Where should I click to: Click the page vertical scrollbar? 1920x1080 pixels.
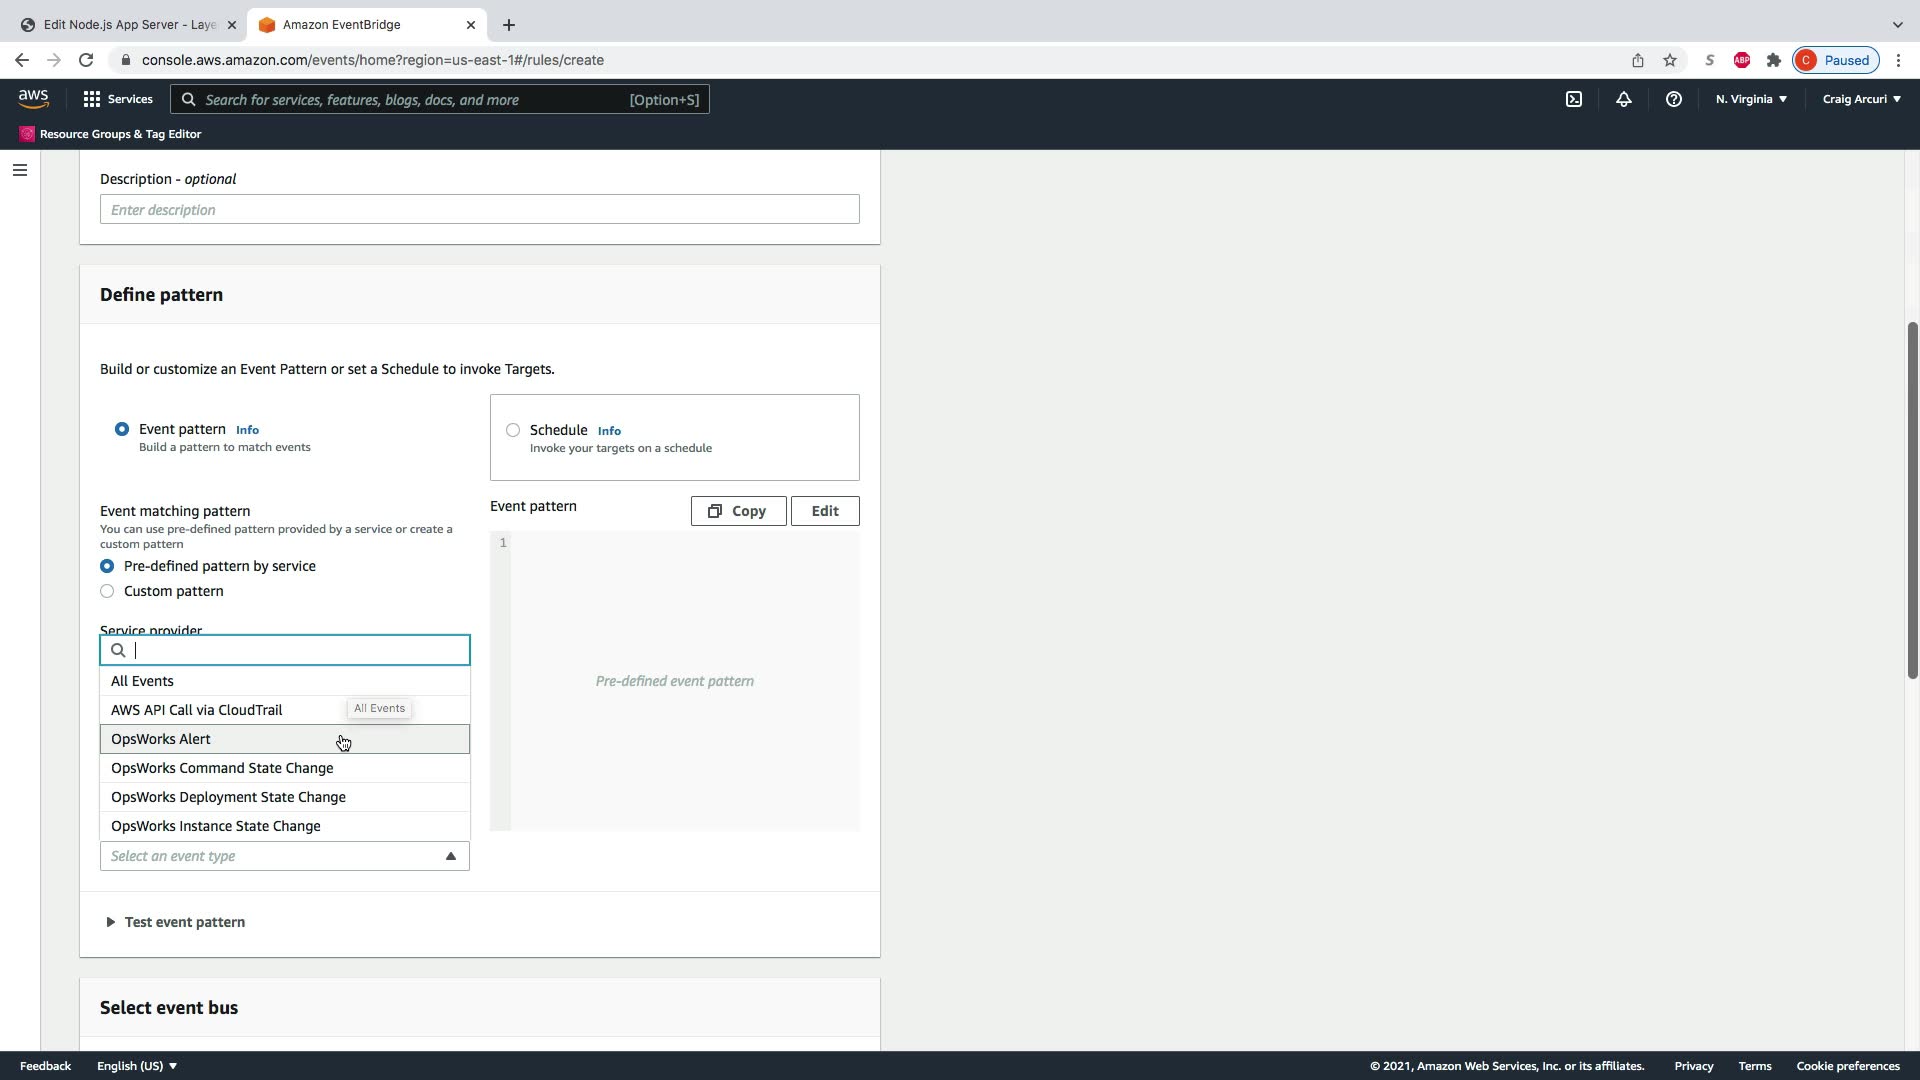click(1911, 500)
